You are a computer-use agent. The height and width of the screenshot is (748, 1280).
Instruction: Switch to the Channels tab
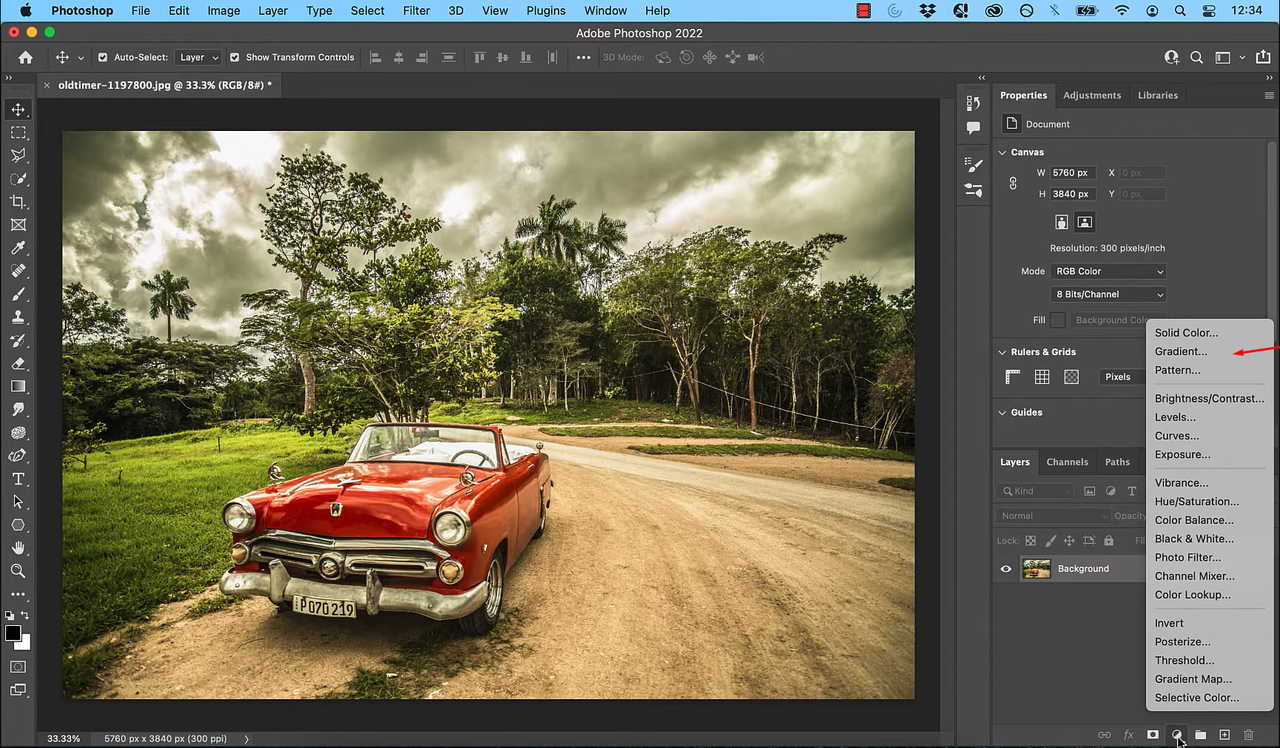click(1067, 461)
